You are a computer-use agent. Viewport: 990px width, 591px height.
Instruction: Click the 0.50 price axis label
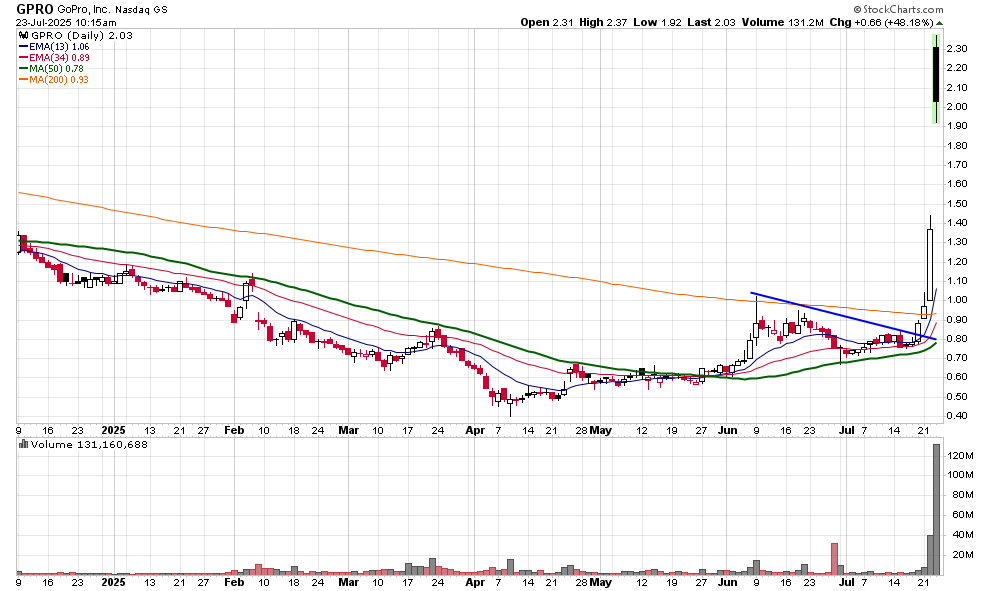tap(957, 397)
